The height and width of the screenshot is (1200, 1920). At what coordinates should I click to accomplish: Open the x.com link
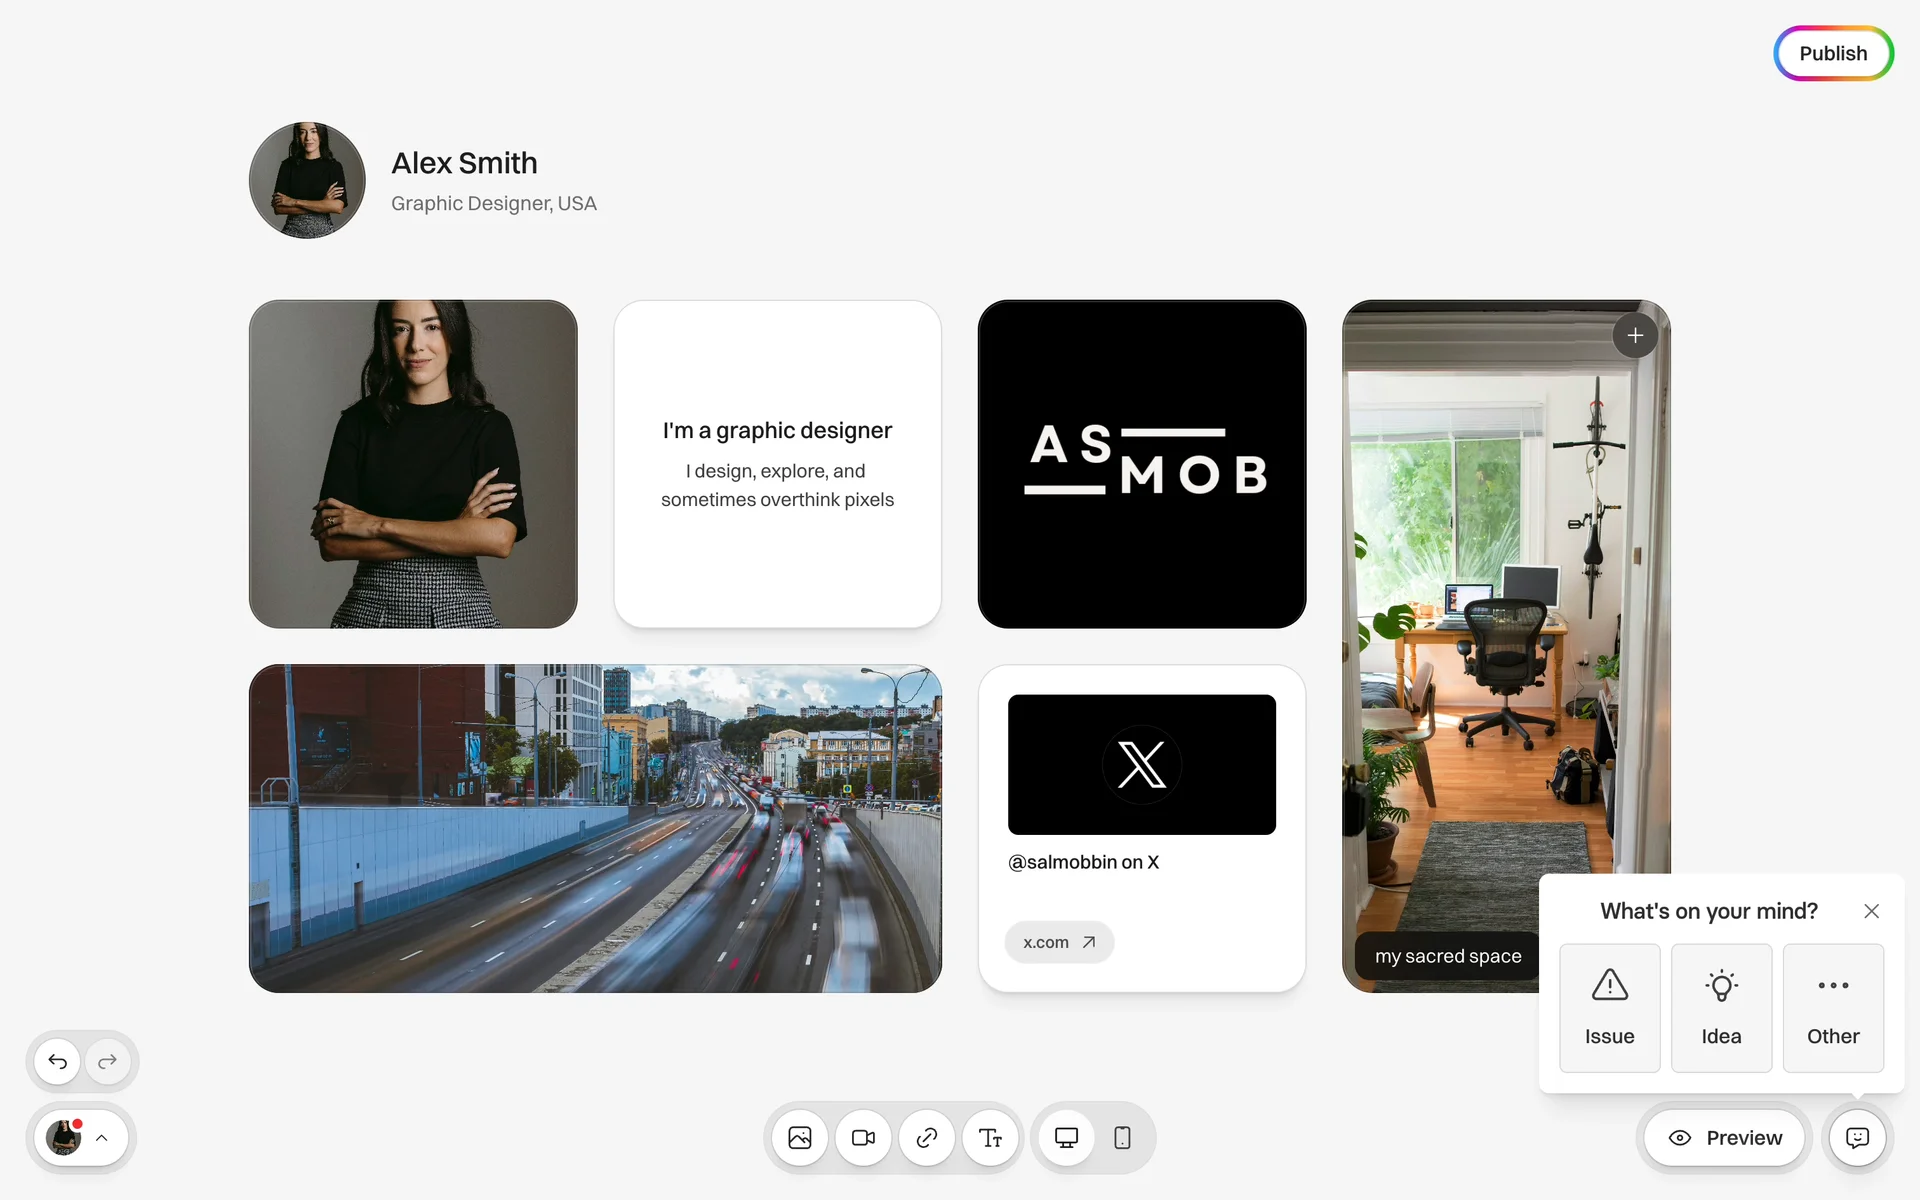tap(1059, 942)
